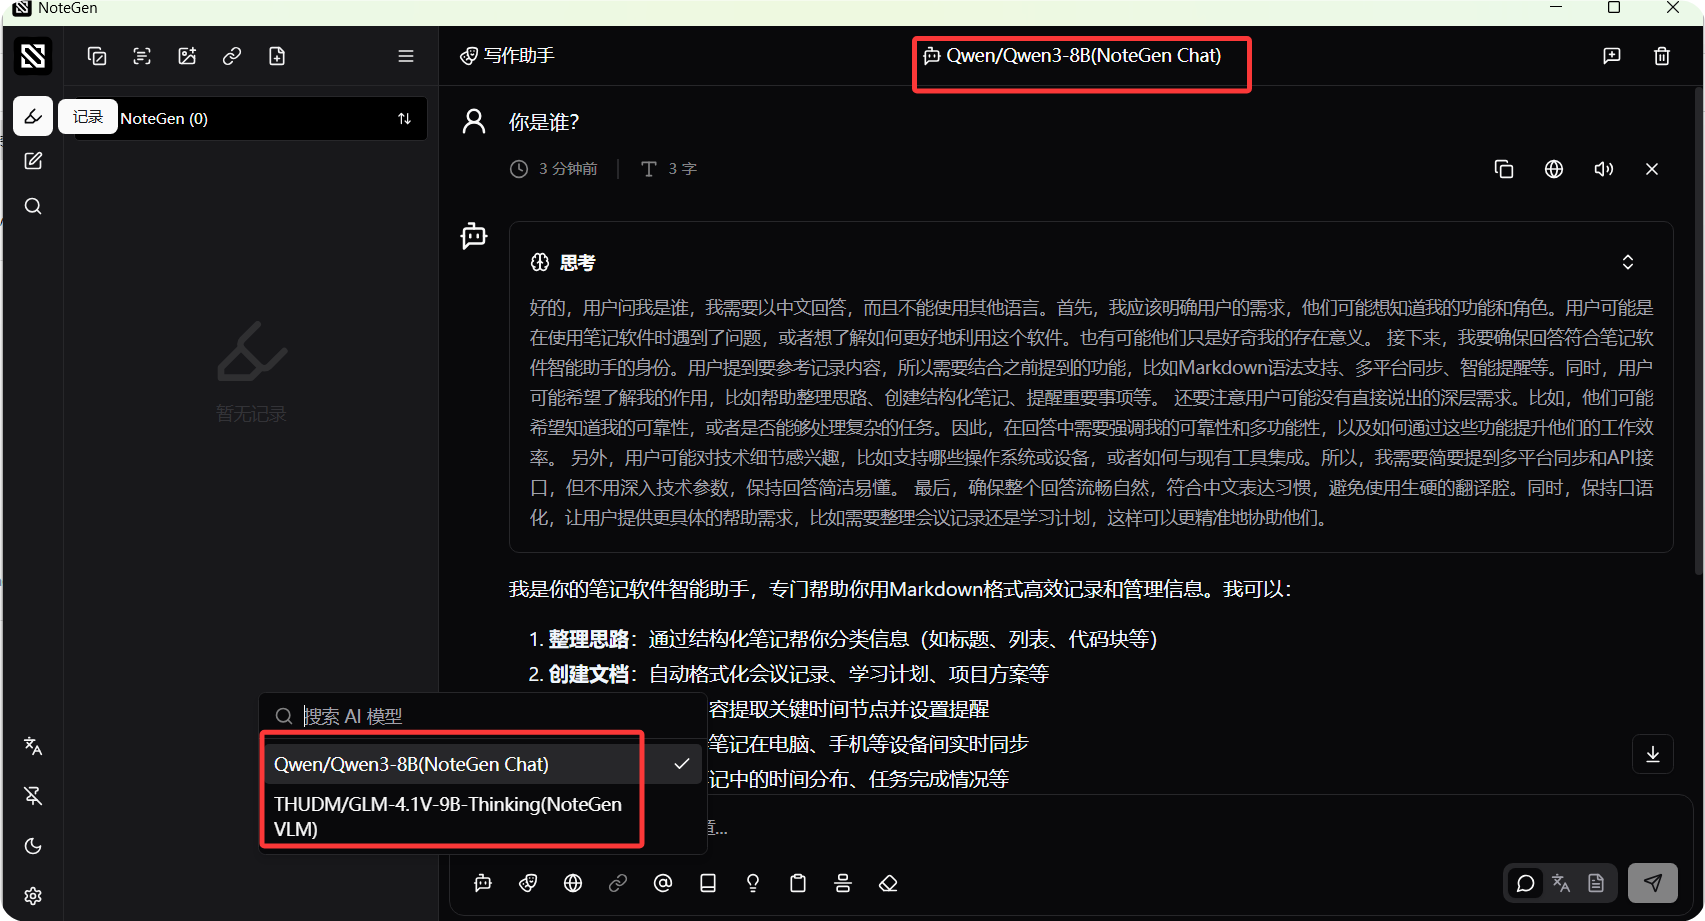The image size is (1705, 921).
Task: Open settings via the gear icon
Action: (x=33, y=896)
